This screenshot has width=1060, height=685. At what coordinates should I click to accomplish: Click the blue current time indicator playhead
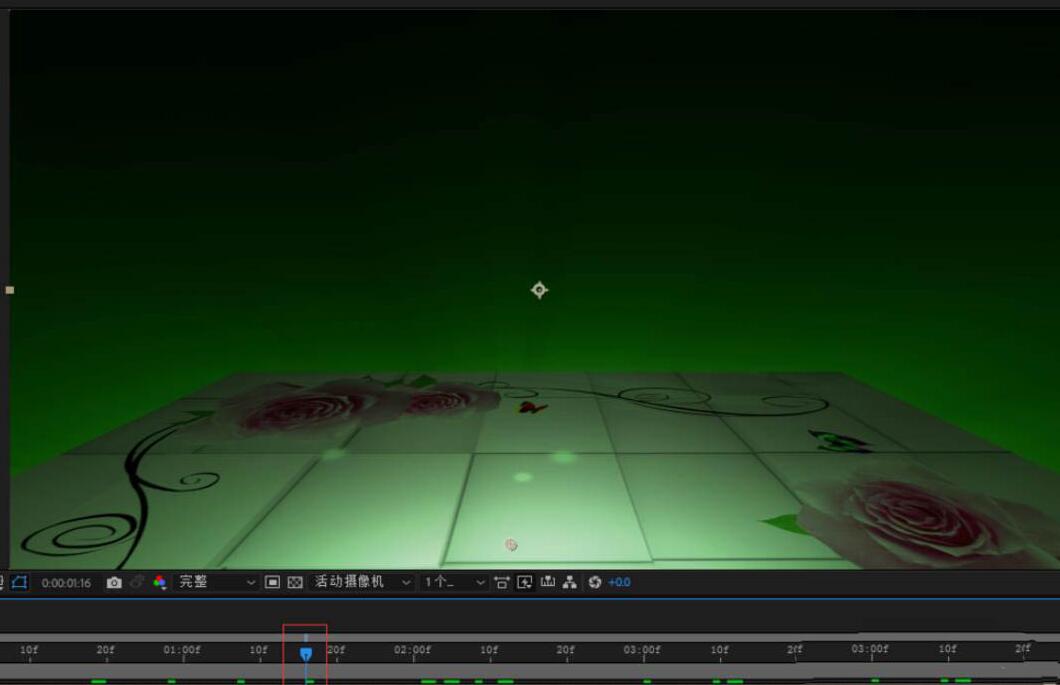click(306, 654)
